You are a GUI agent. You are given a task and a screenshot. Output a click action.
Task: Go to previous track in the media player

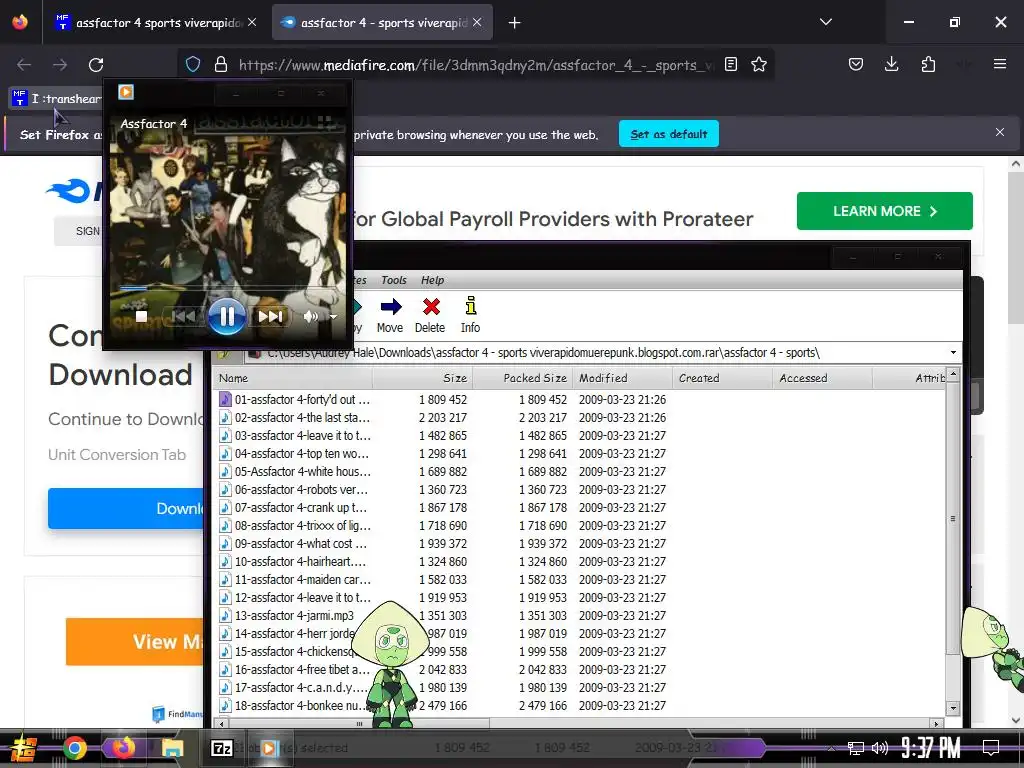[184, 317]
